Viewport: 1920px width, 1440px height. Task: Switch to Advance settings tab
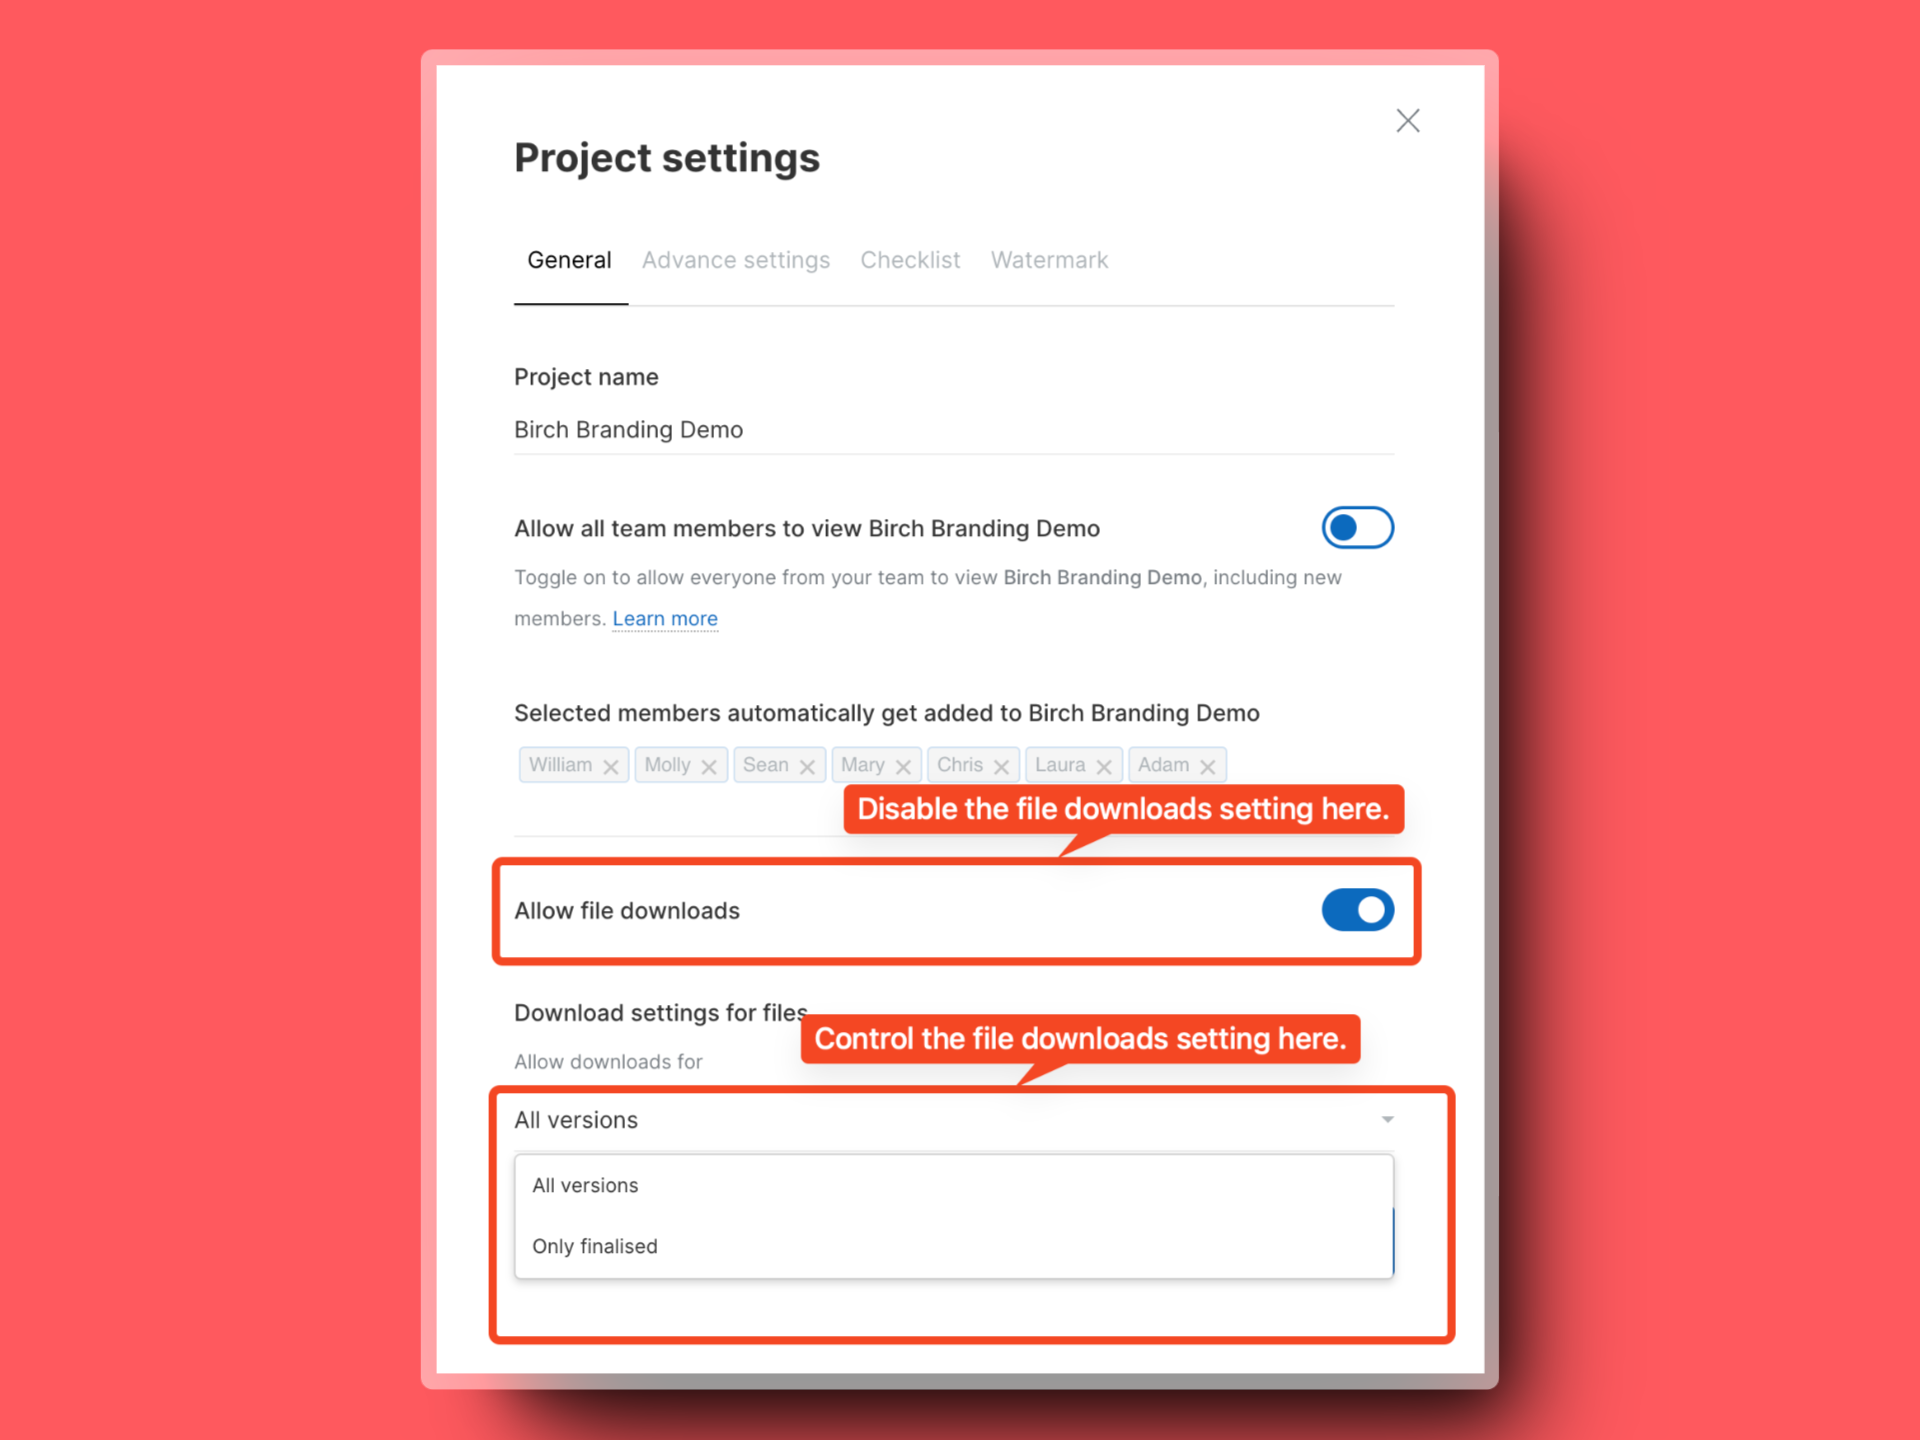coord(732,260)
